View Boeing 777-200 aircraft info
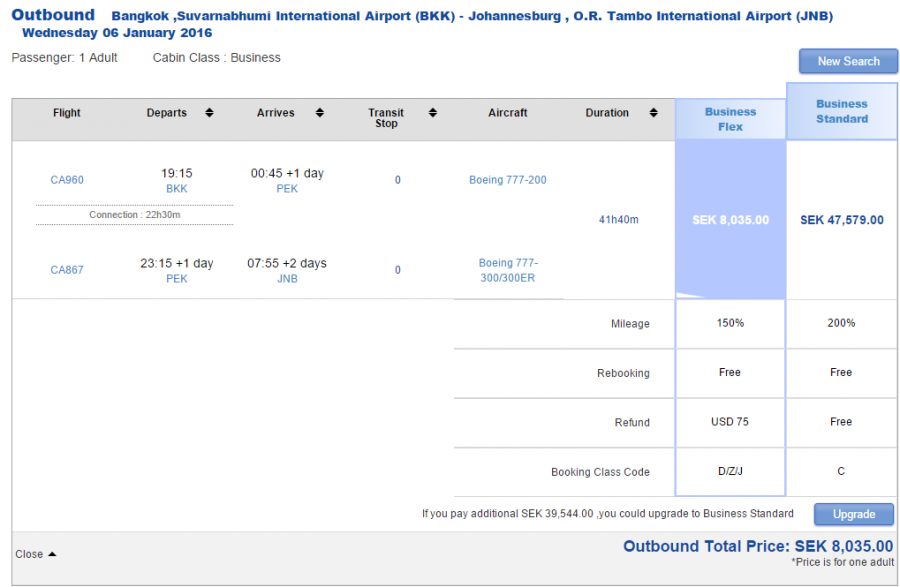The height and width of the screenshot is (587, 900). click(x=507, y=180)
